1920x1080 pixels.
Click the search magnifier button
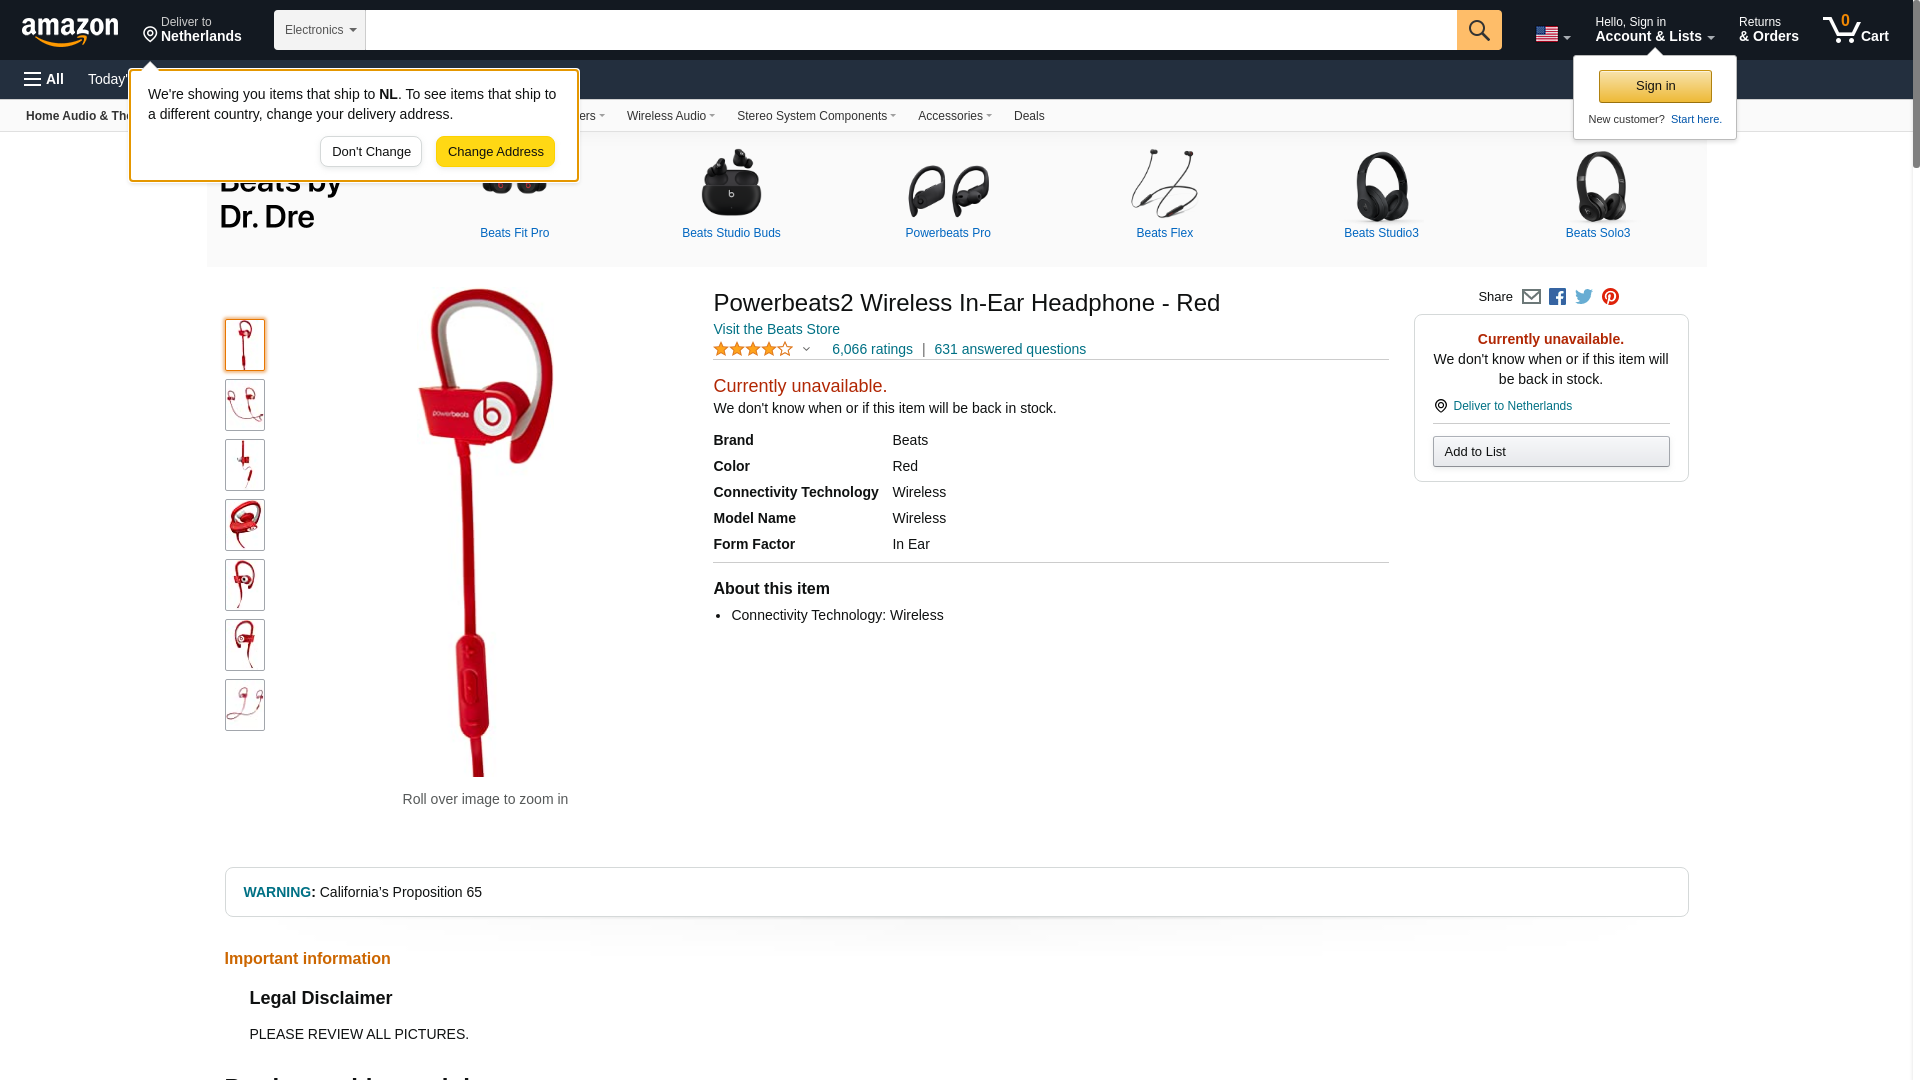point(1479,30)
